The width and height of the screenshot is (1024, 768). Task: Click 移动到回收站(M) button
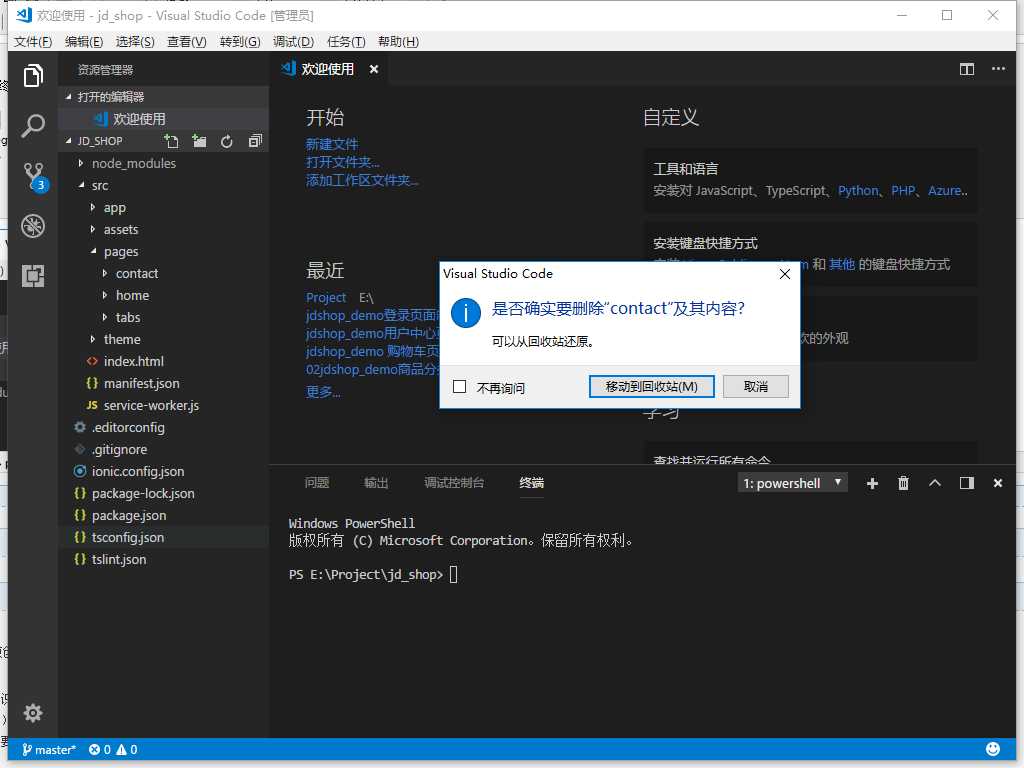[x=651, y=387]
